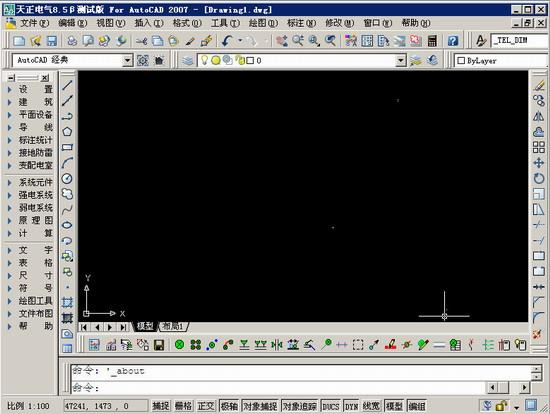The height and width of the screenshot is (414, 550).
Task: Select the Polygon drawing tool
Action: [67, 132]
